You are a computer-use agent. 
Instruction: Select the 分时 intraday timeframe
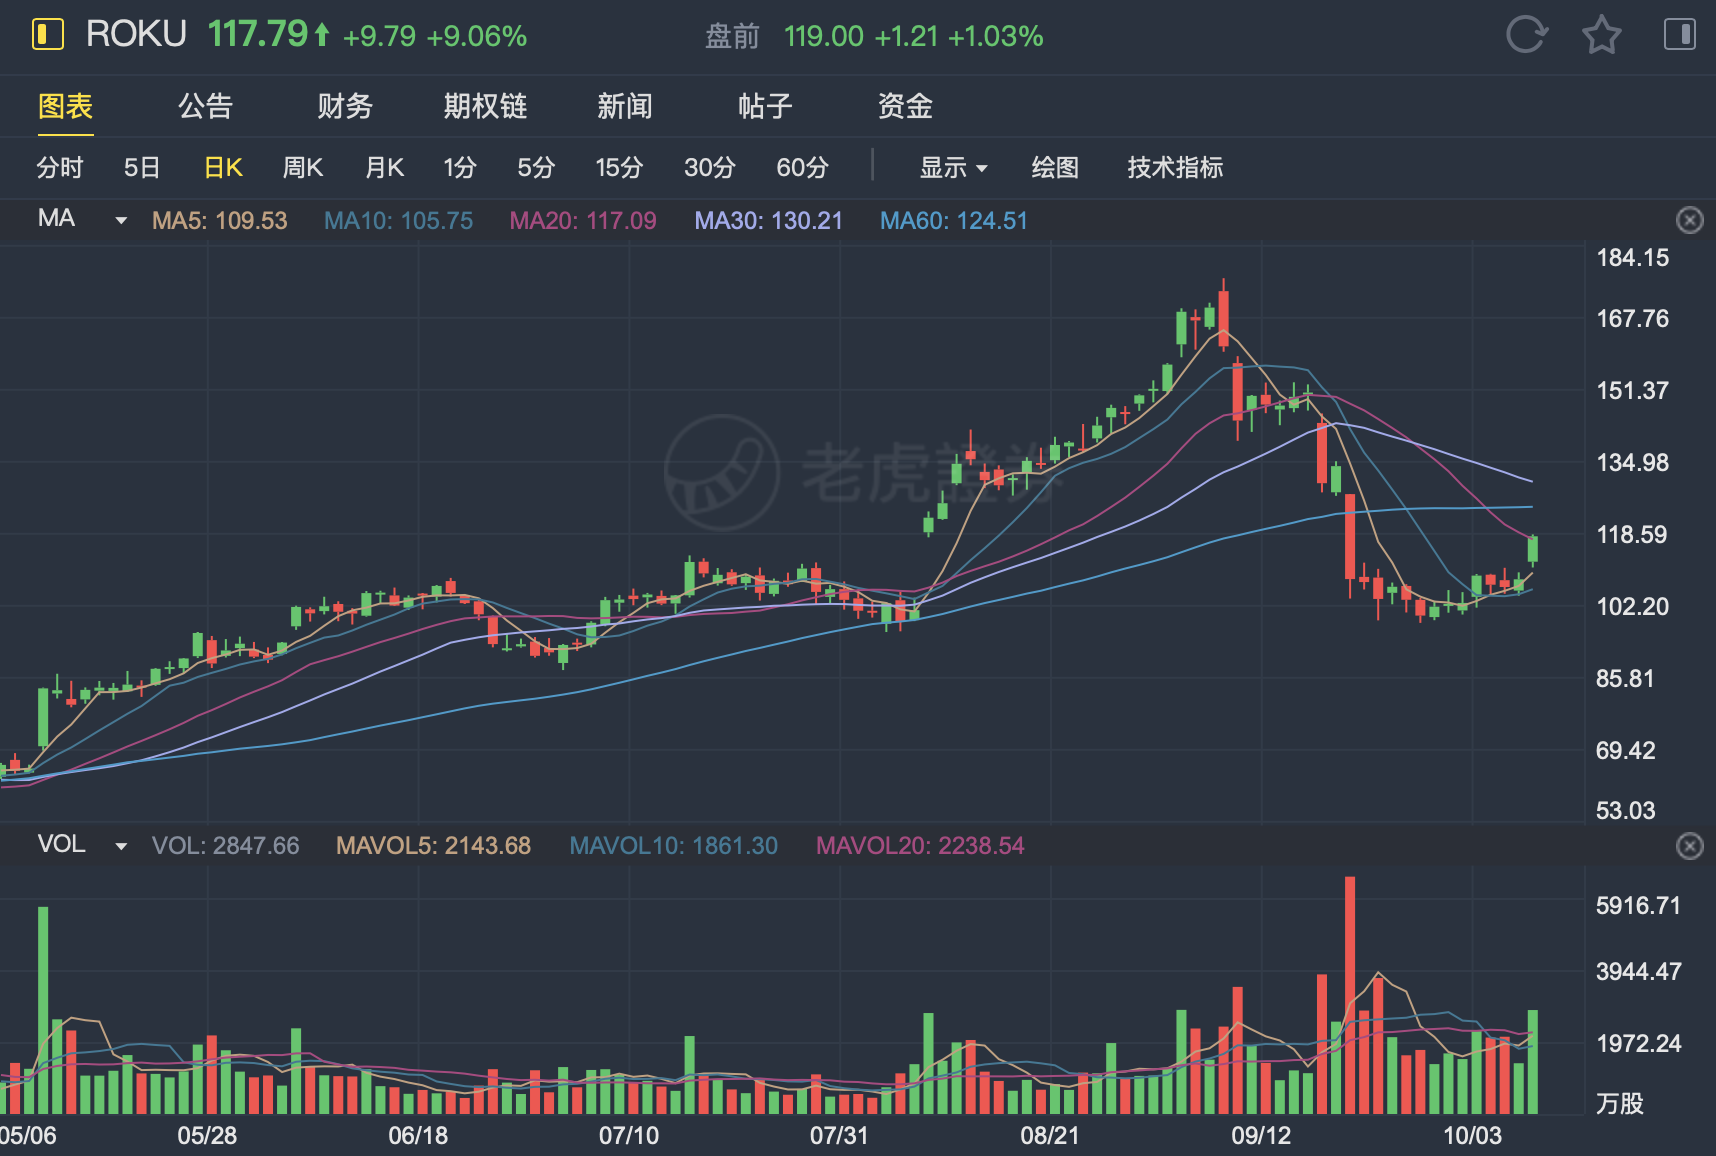pyautogui.click(x=60, y=168)
